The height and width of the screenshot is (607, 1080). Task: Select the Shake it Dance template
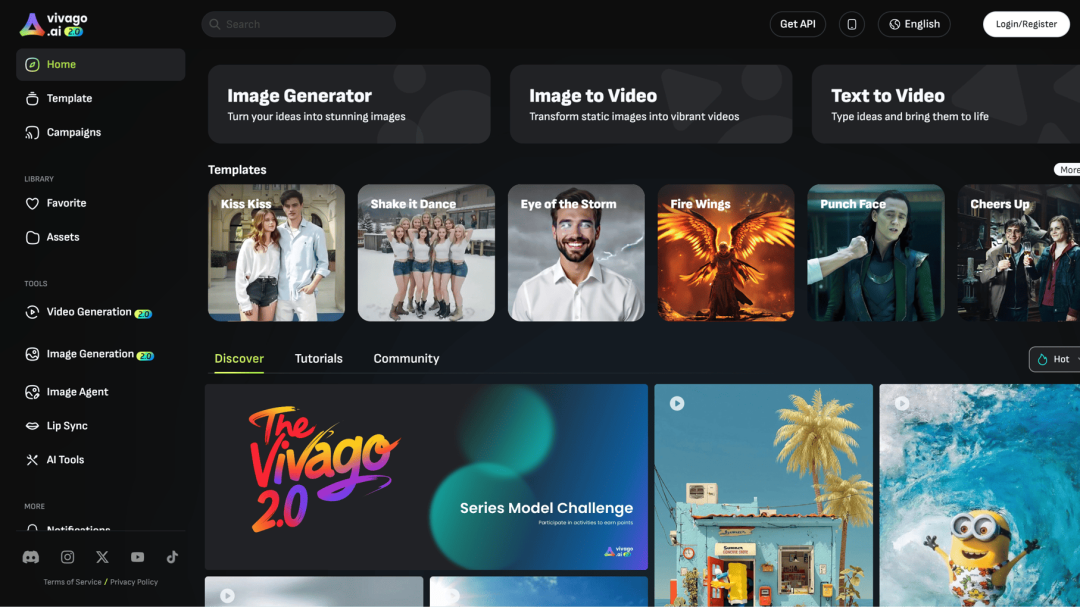pyautogui.click(x=426, y=253)
